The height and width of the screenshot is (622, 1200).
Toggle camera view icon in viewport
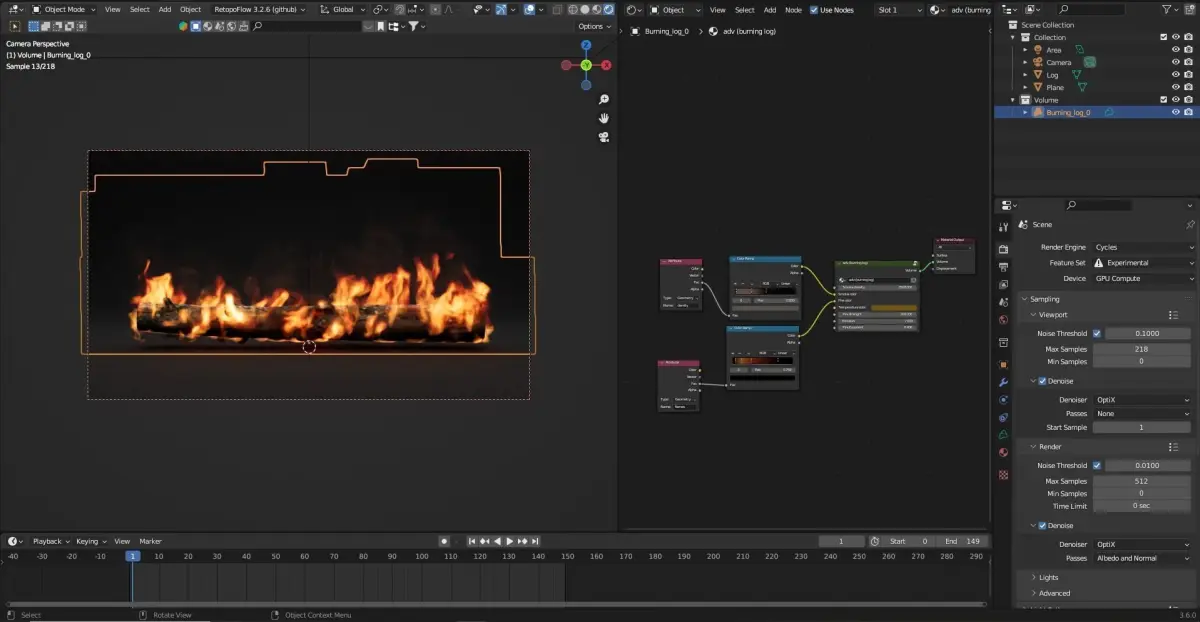pyautogui.click(x=604, y=137)
